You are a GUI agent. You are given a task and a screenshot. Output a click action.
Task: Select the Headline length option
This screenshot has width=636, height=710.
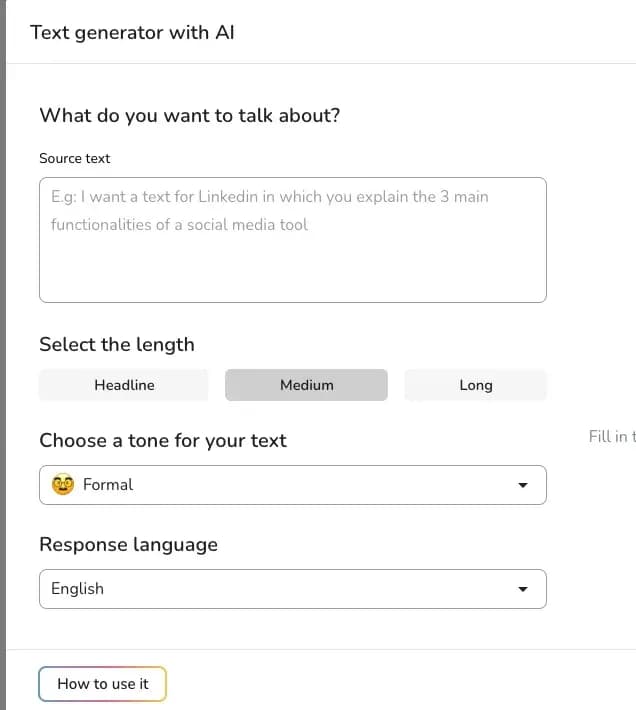[x=124, y=385]
